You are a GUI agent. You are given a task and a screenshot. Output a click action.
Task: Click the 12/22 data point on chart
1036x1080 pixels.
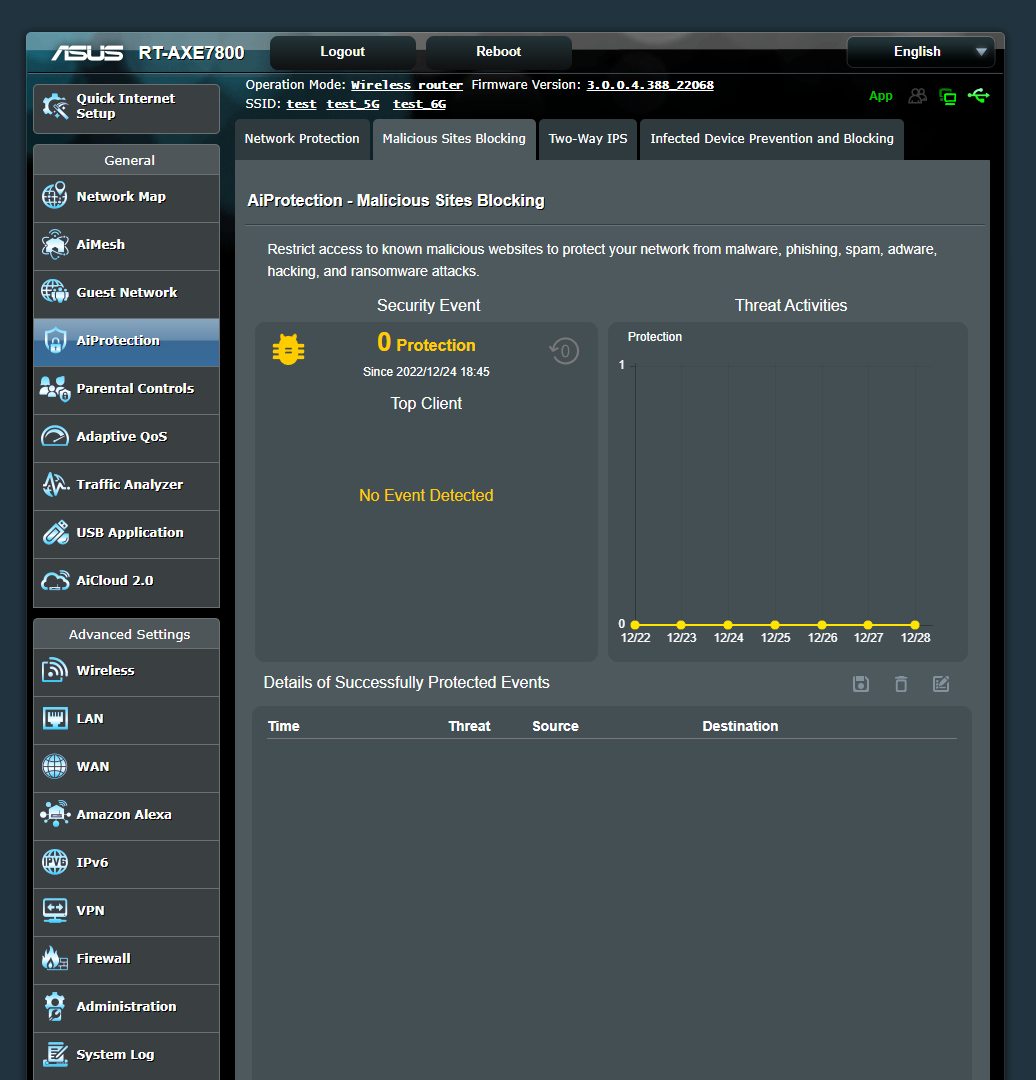635,625
